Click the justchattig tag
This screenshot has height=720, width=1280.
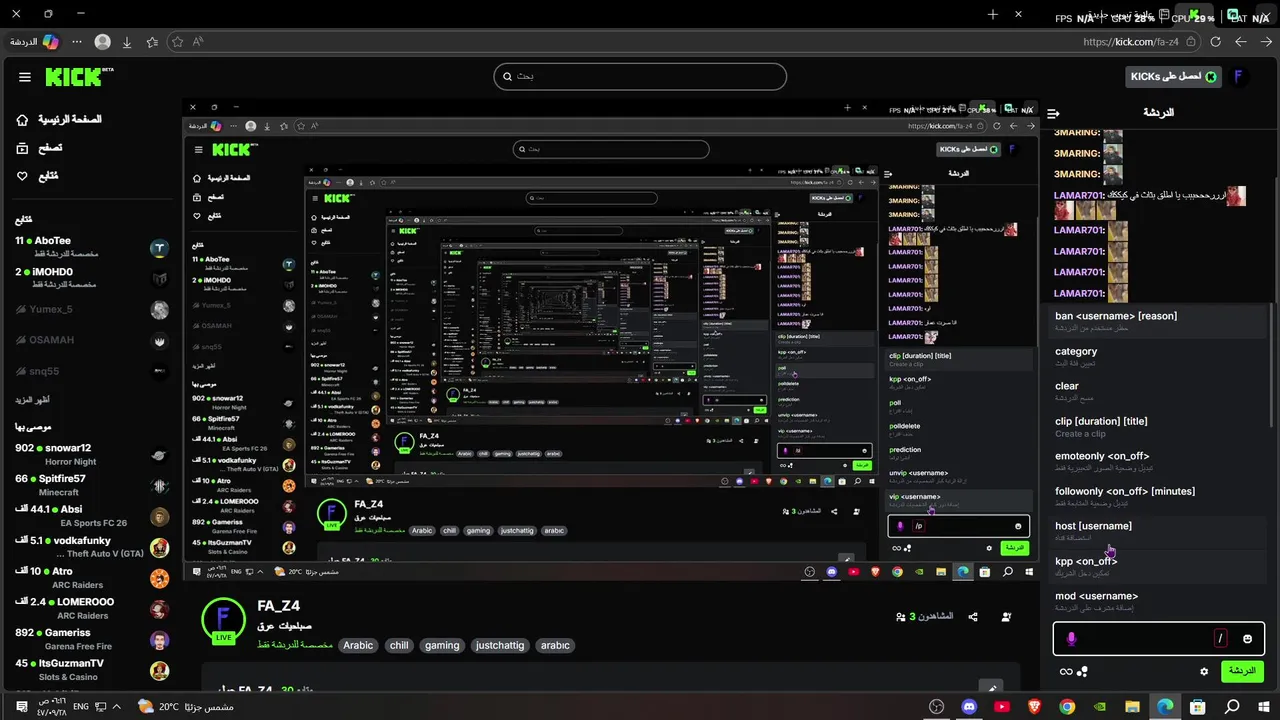pyautogui.click(x=500, y=645)
